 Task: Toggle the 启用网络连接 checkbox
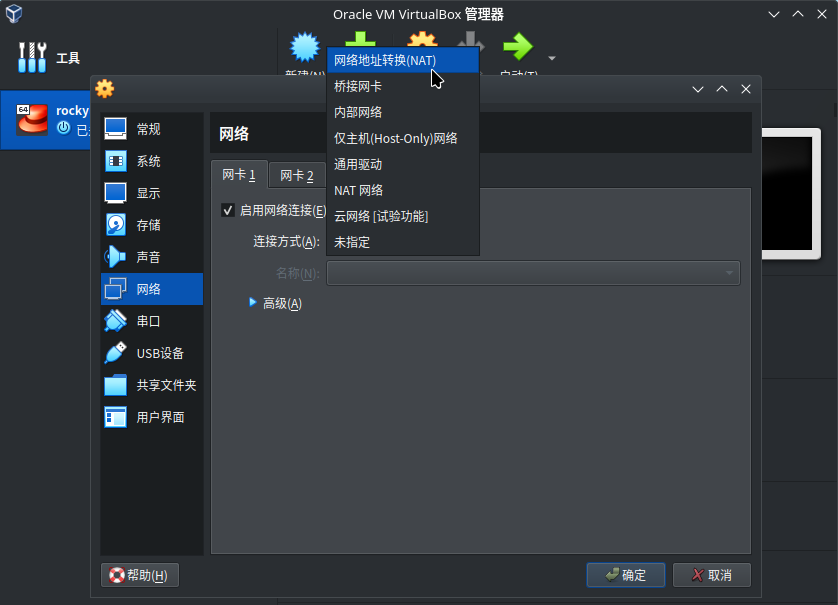click(228, 210)
